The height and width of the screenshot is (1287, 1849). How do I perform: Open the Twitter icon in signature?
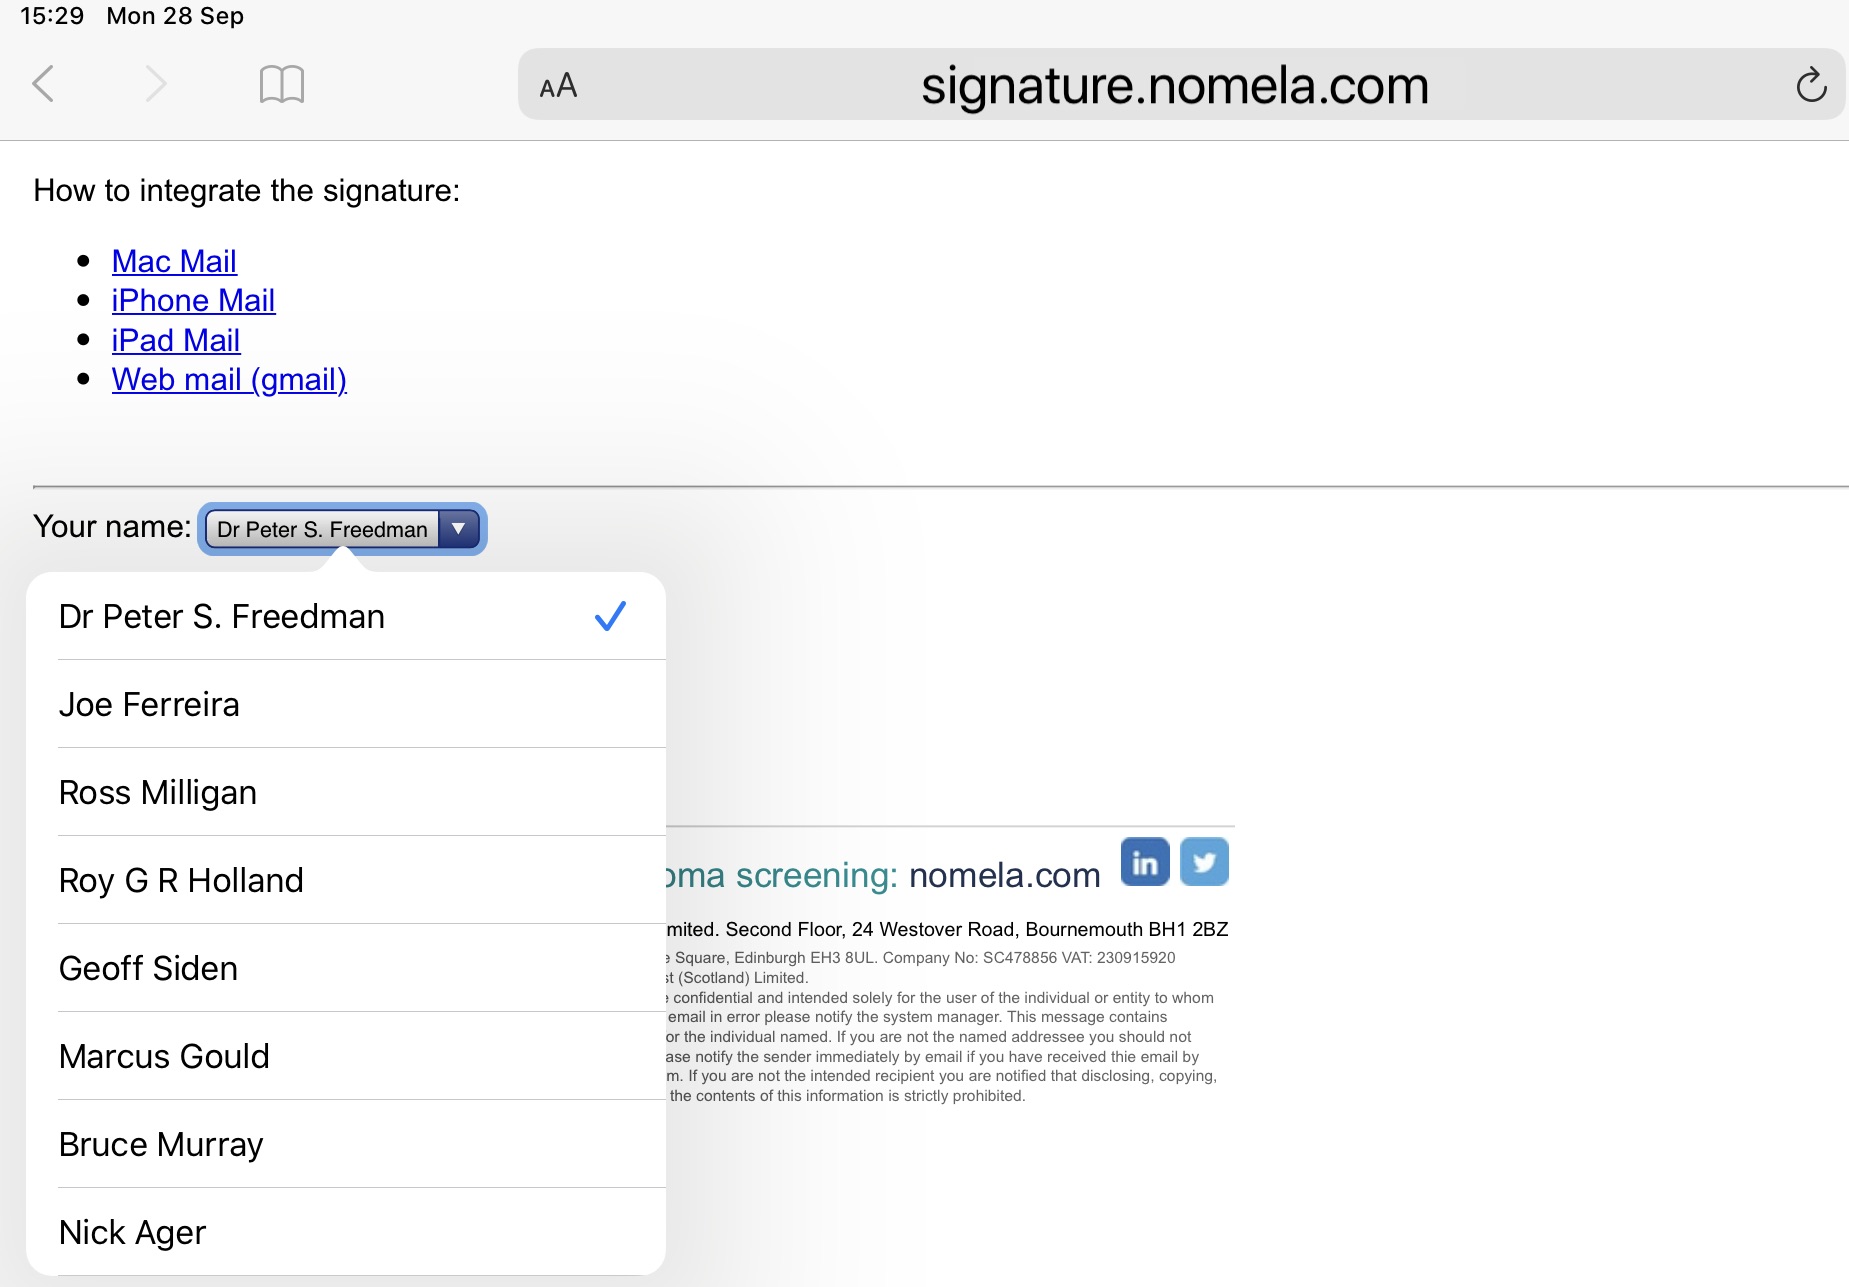tap(1204, 862)
